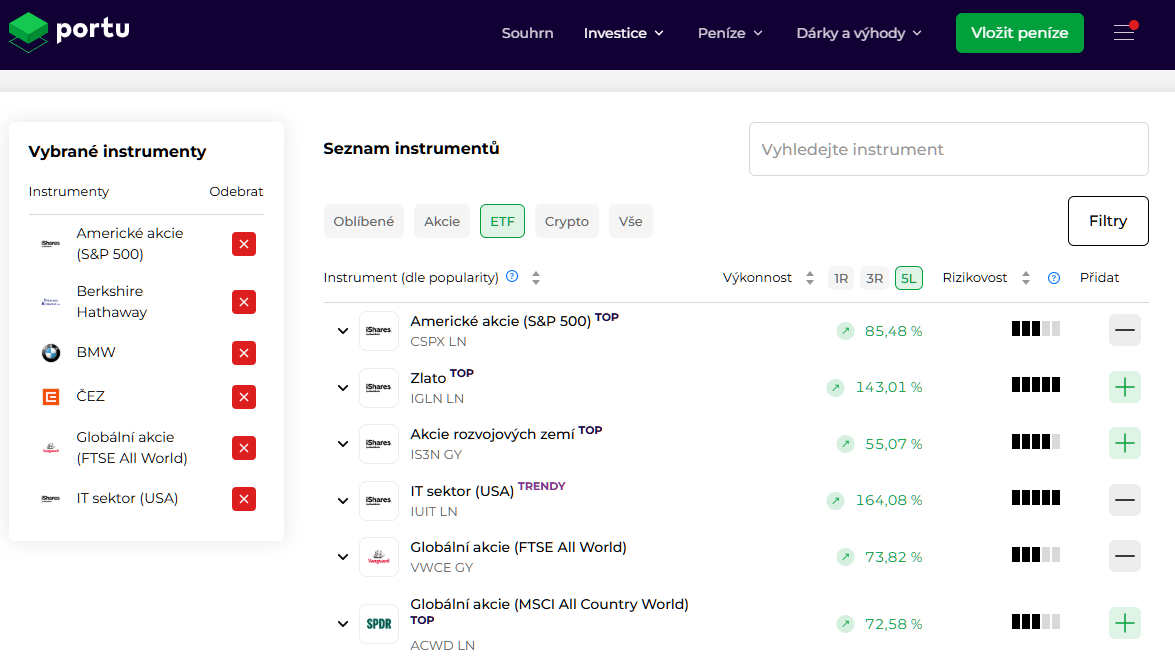The height and width of the screenshot is (657, 1175).
Task: Add Zlato with the plus button
Action: pyautogui.click(x=1124, y=387)
